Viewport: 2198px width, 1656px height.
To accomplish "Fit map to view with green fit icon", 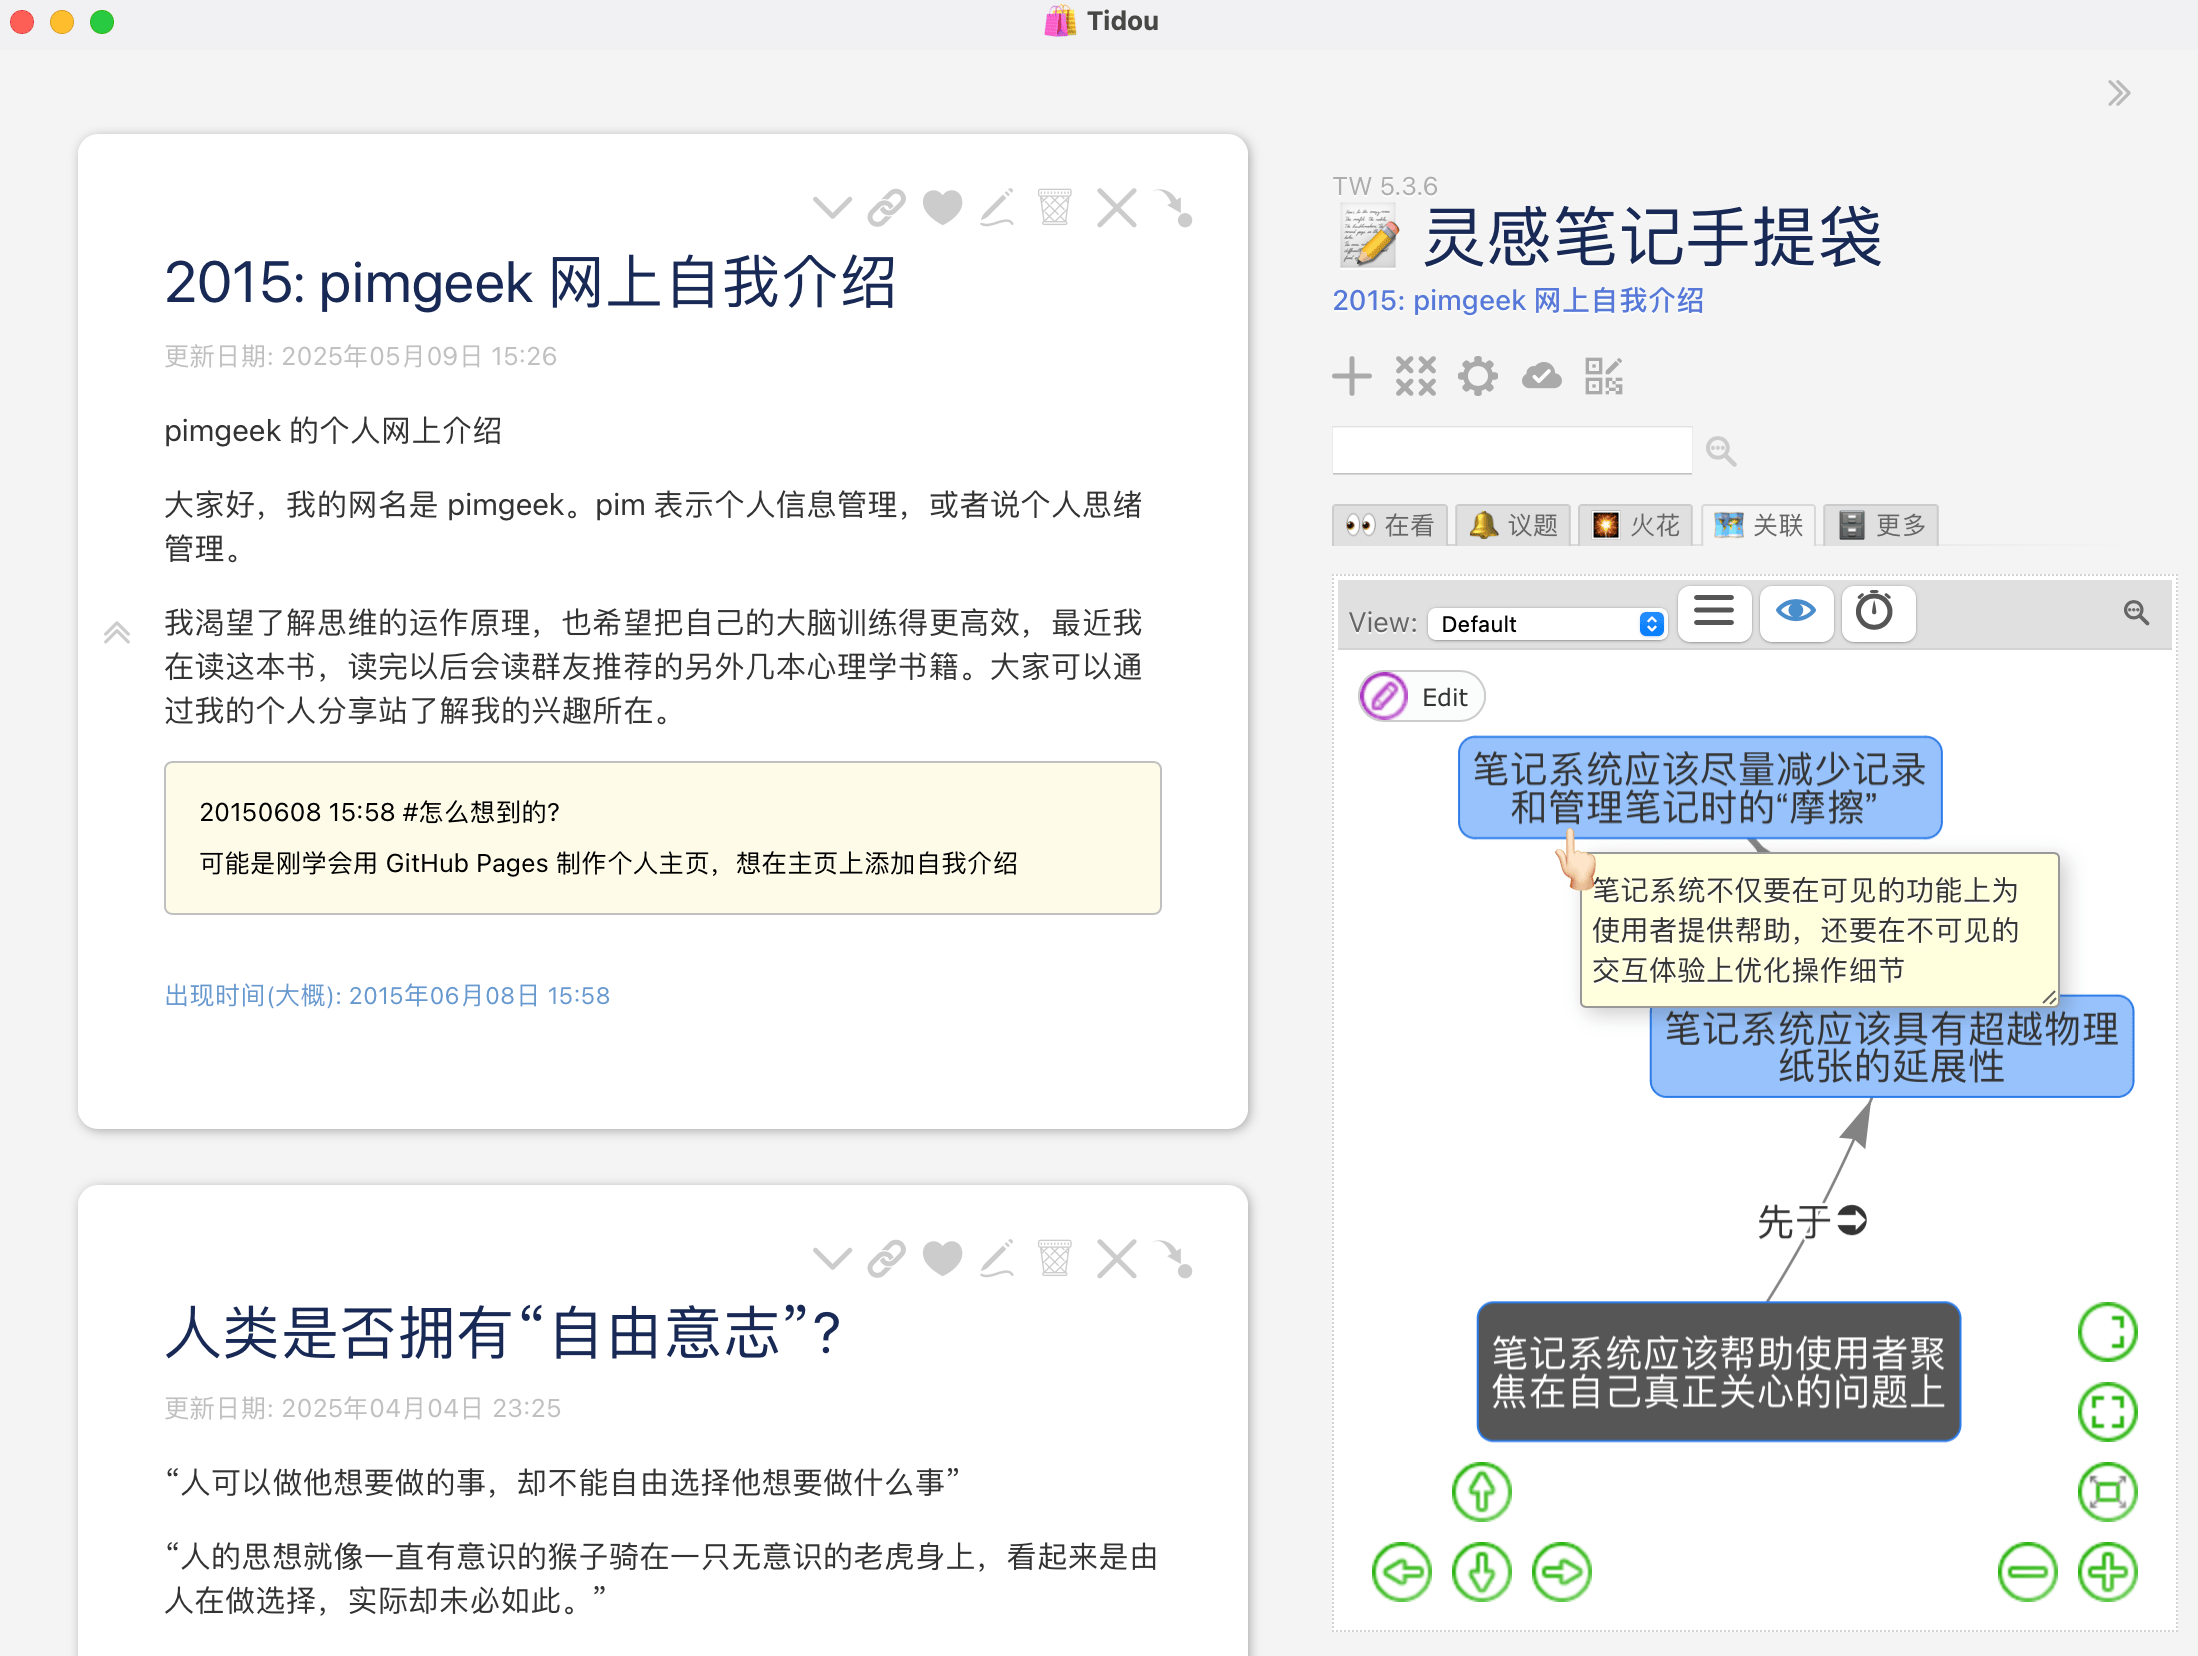I will 2107,1492.
